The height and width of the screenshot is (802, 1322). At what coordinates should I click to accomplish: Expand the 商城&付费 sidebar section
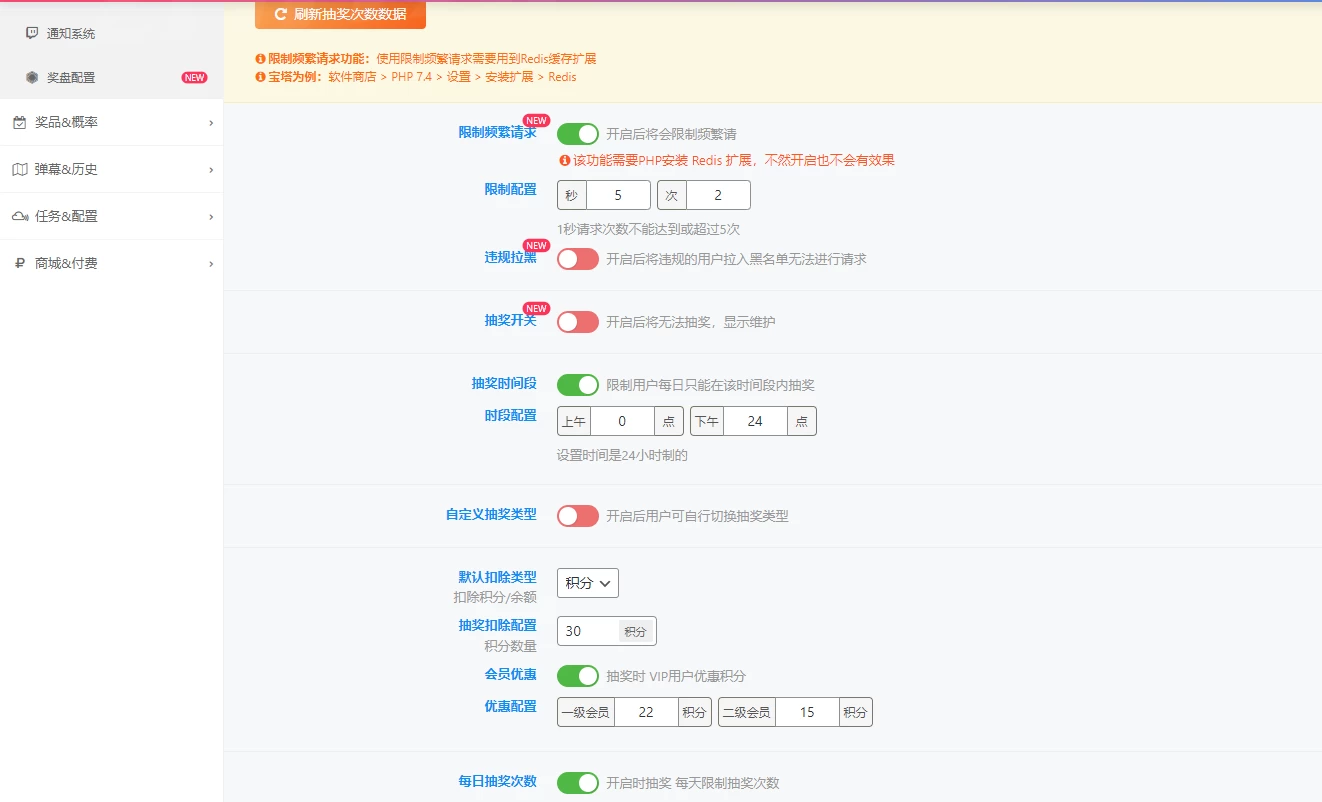click(110, 263)
